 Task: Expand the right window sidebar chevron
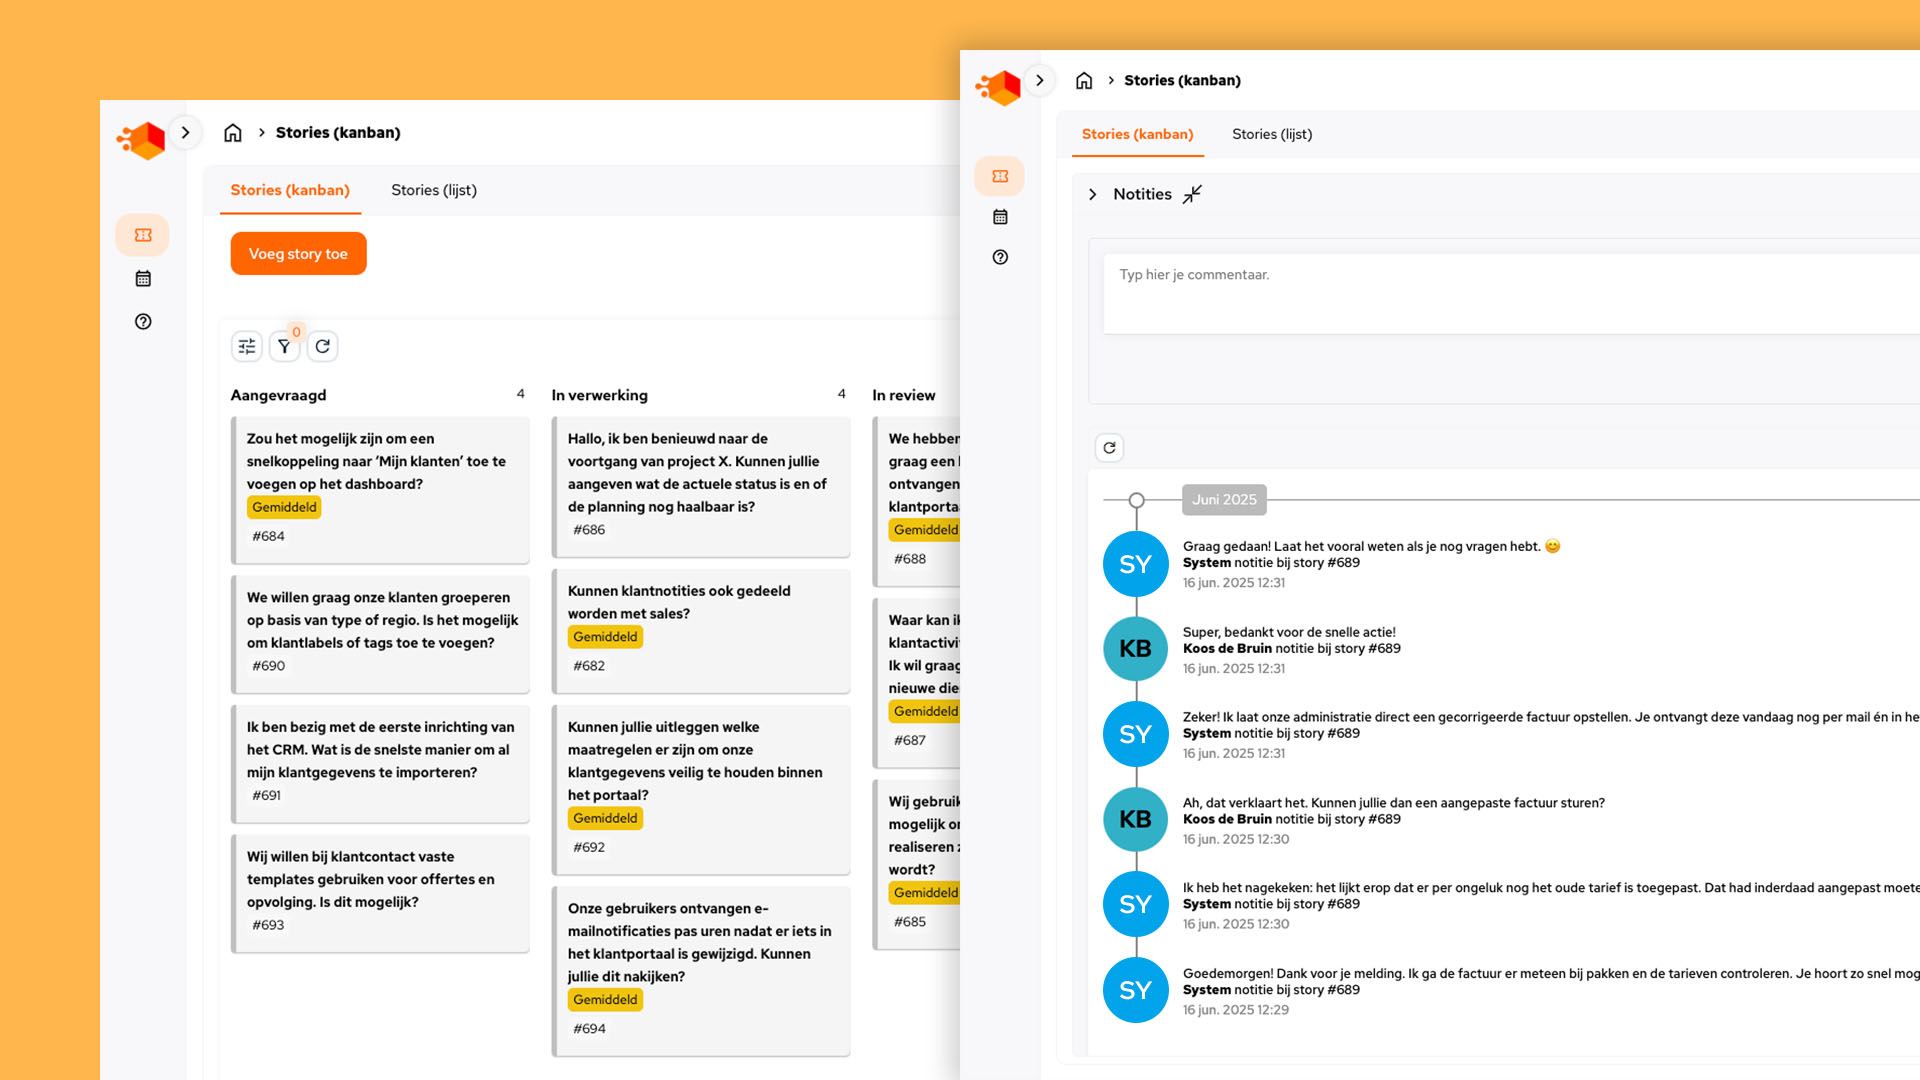(1039, 80)
